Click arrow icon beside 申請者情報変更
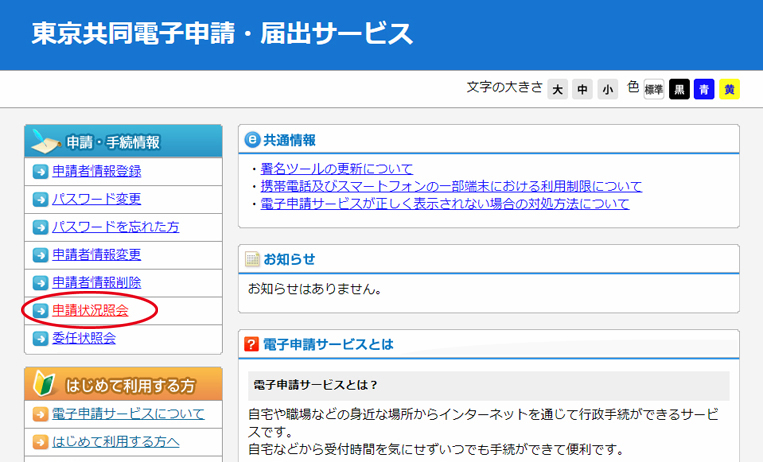 pyautogui.click(x=40, y=255)
